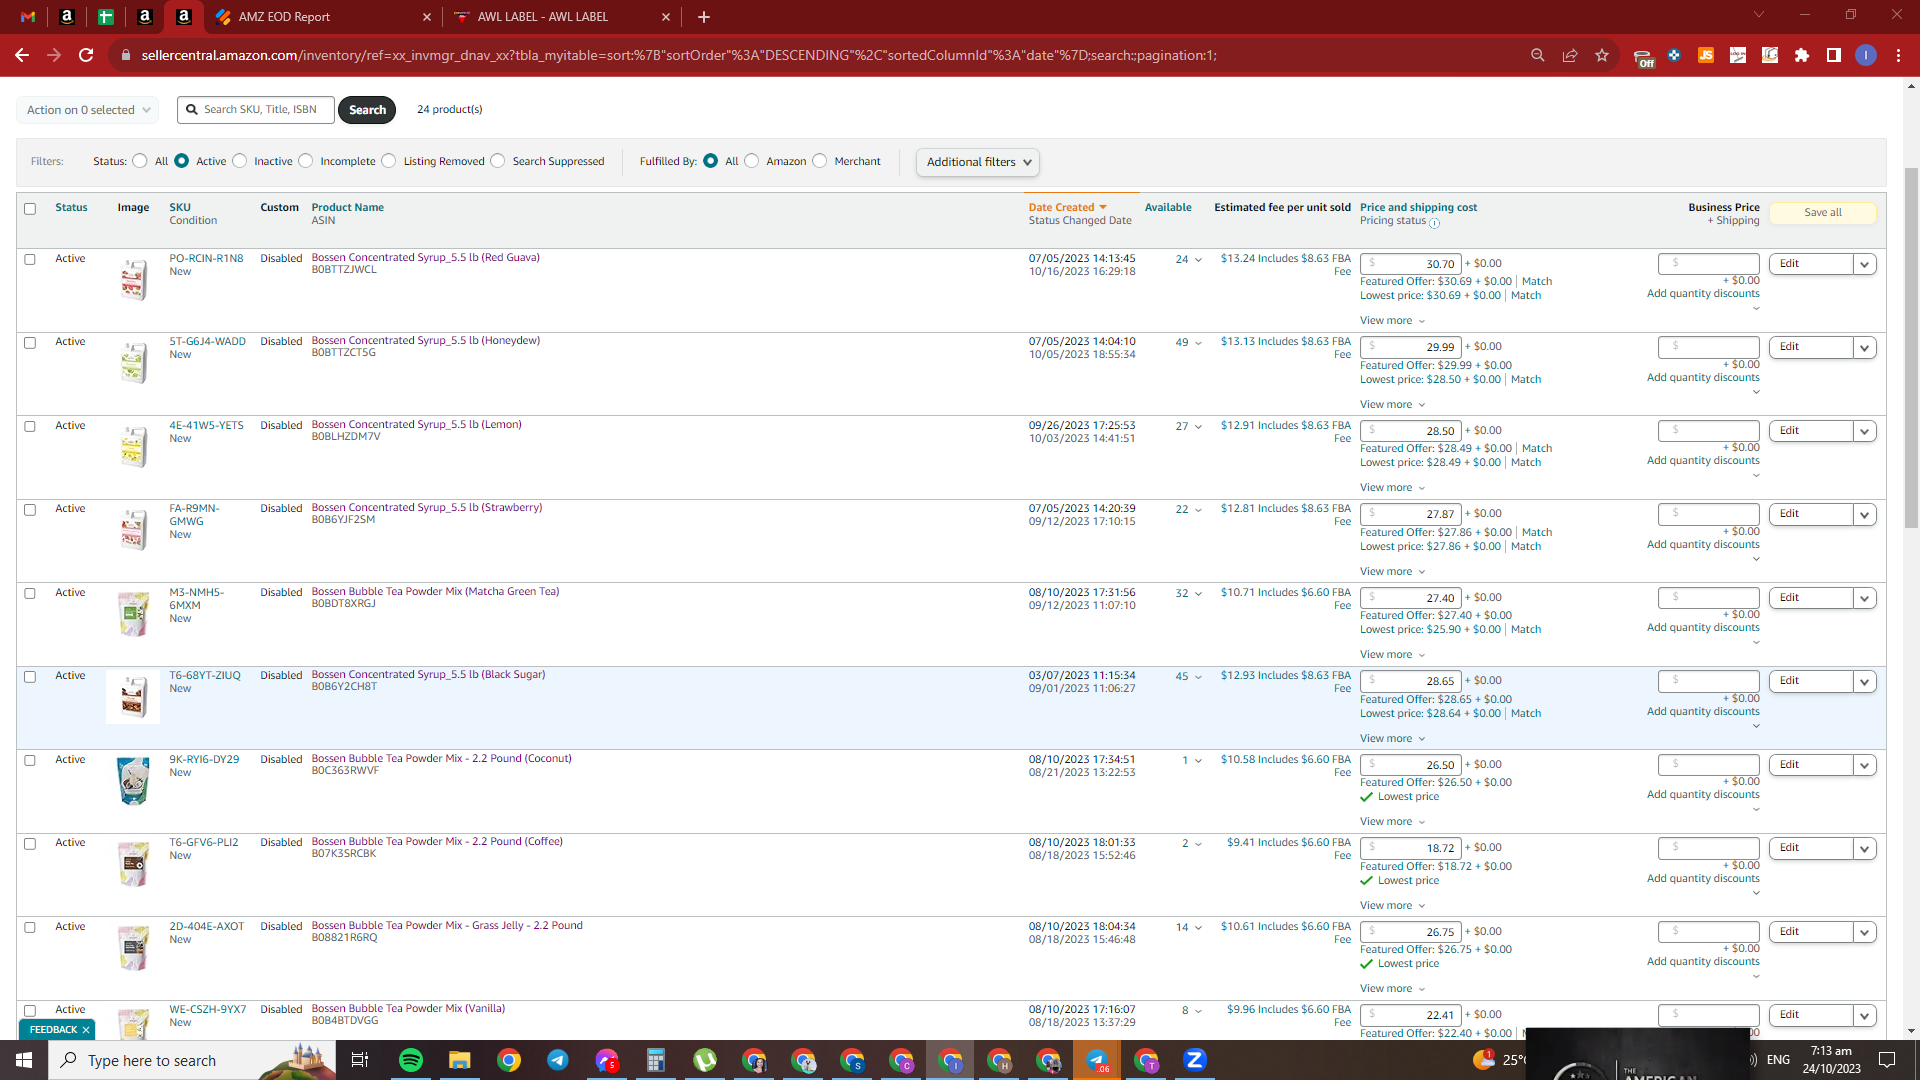Screen dimensions: 1920x1080
Task: Open Task View on the taskbar
Action: pos(360,1060)
